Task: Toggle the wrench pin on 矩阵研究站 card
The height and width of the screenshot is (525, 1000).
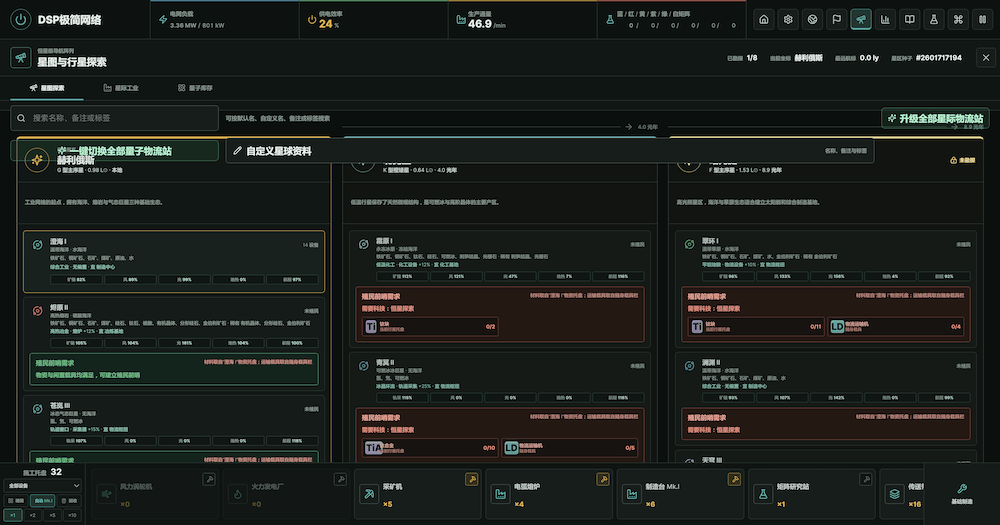Action: (x=865, y=479)
